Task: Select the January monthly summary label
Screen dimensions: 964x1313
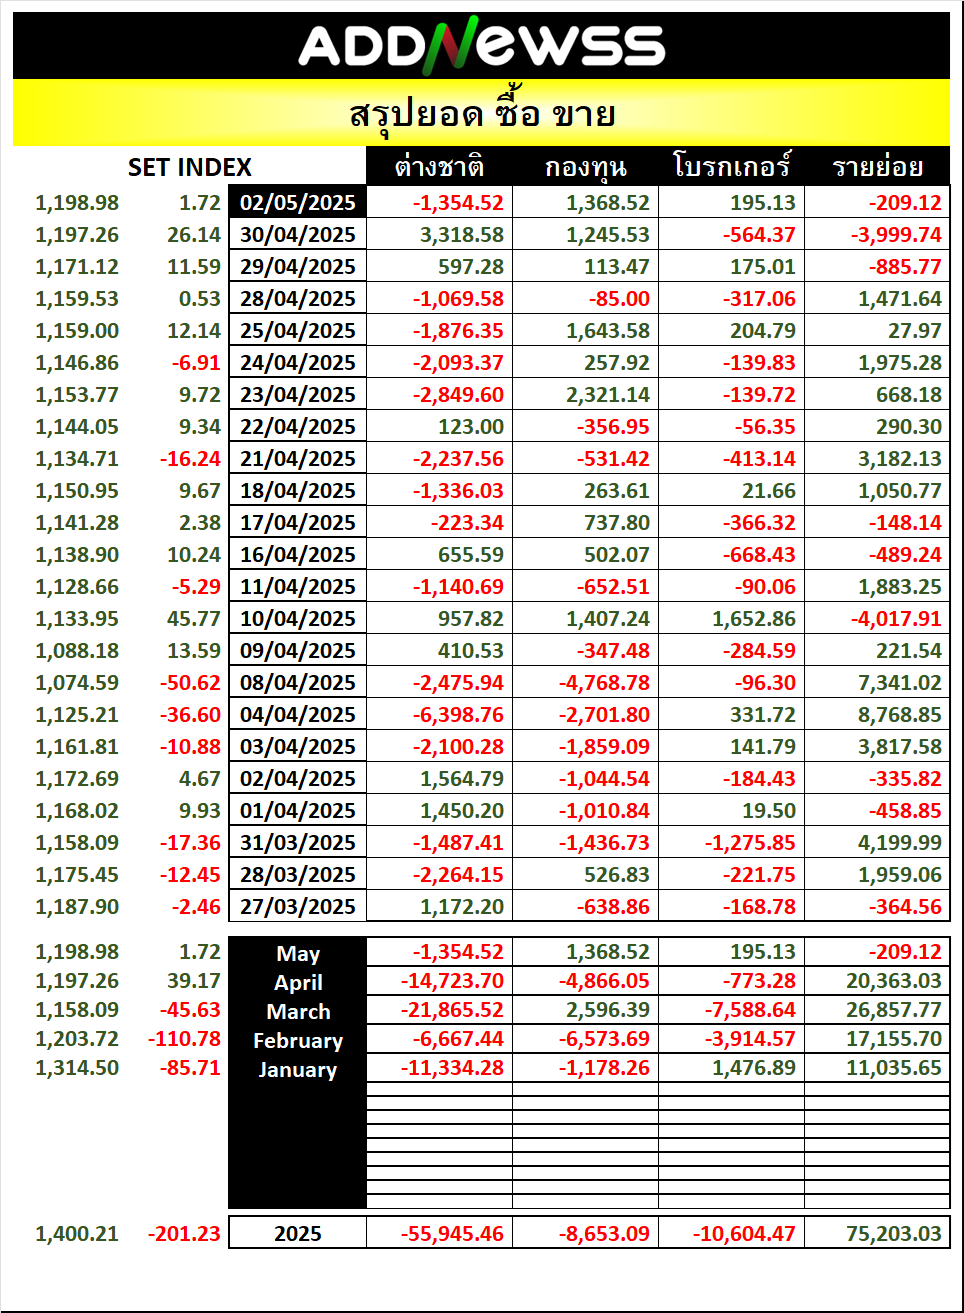Action: pos(298,1069)
